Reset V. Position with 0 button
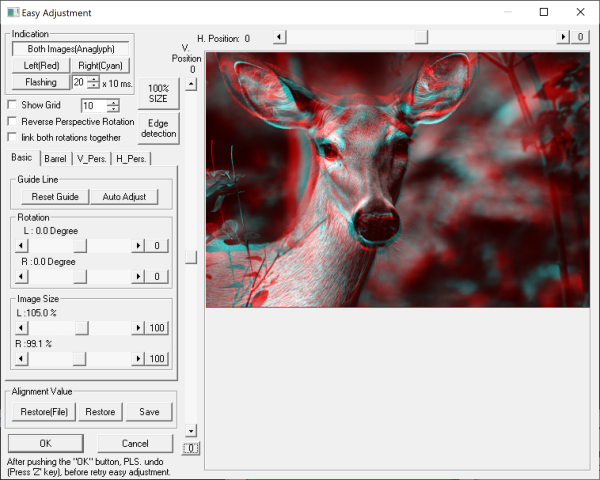Screen dimensions: 600x480 pyautogui.click(x=191, y=448)
